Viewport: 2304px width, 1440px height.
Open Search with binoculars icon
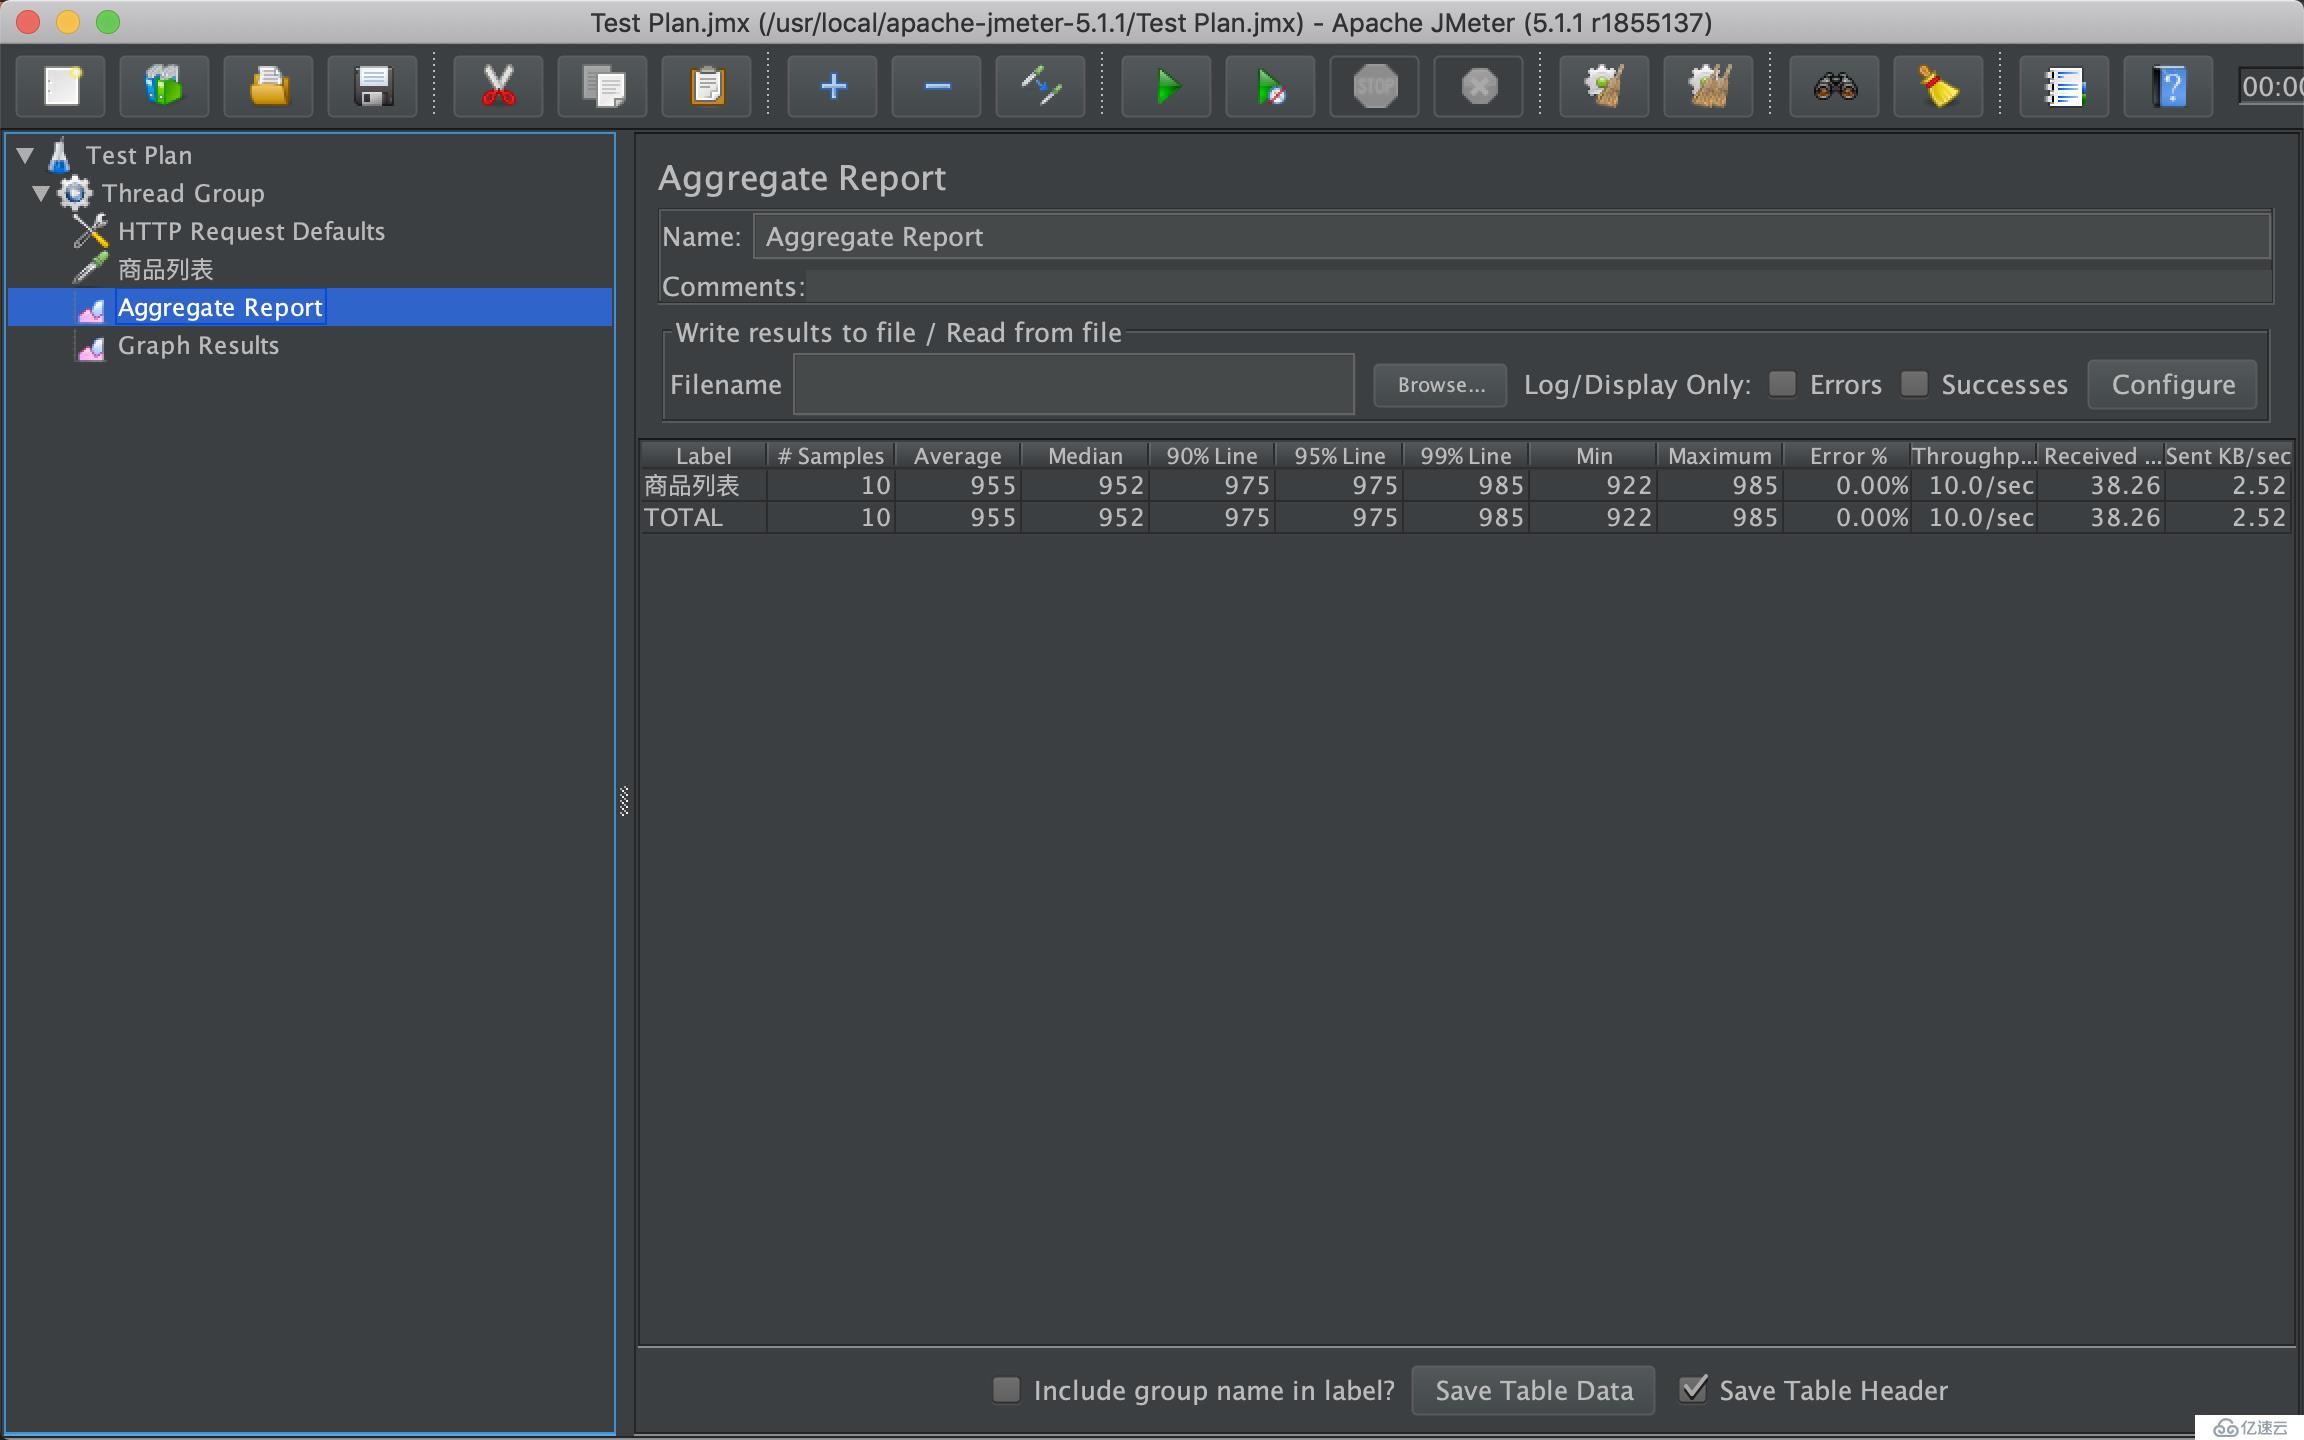coord(1834,86)
